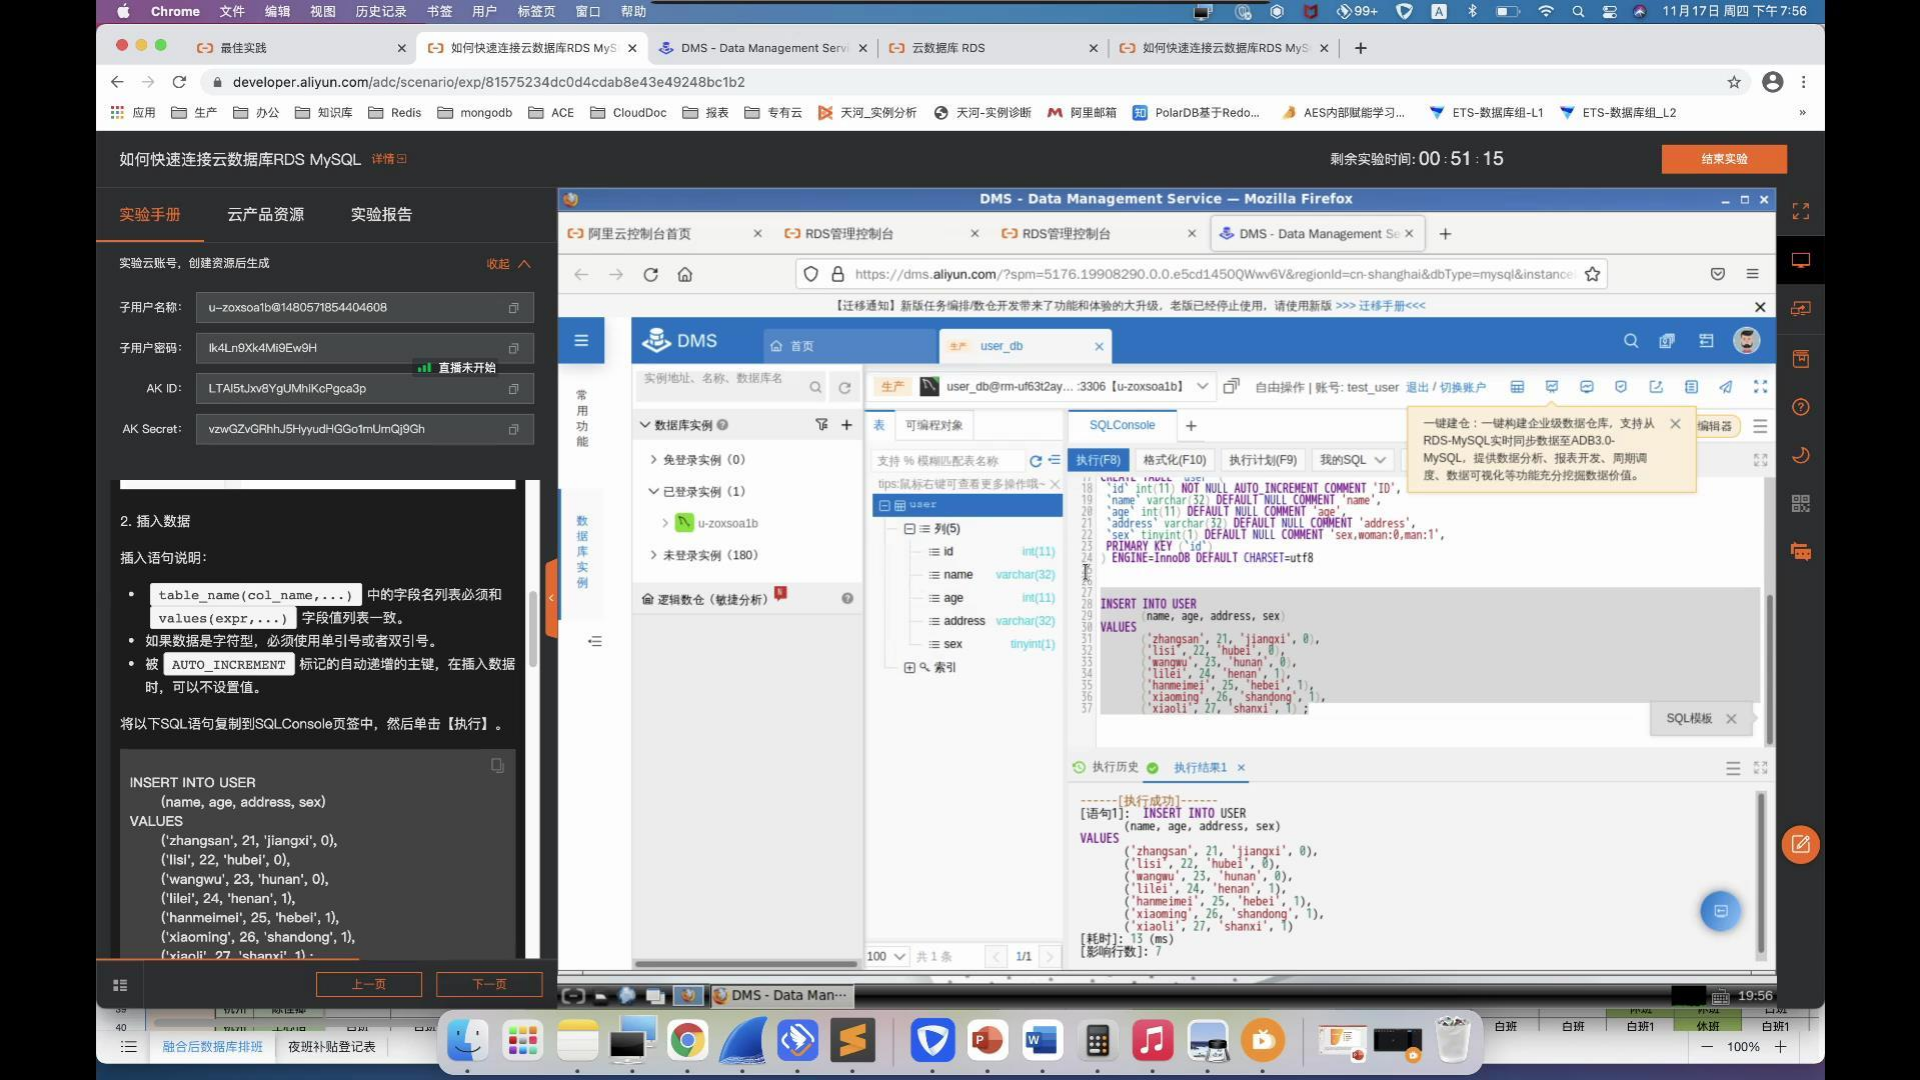Reload the Firefox page
Viewport: 1920px width, 1080px height.
click(650, 274)
